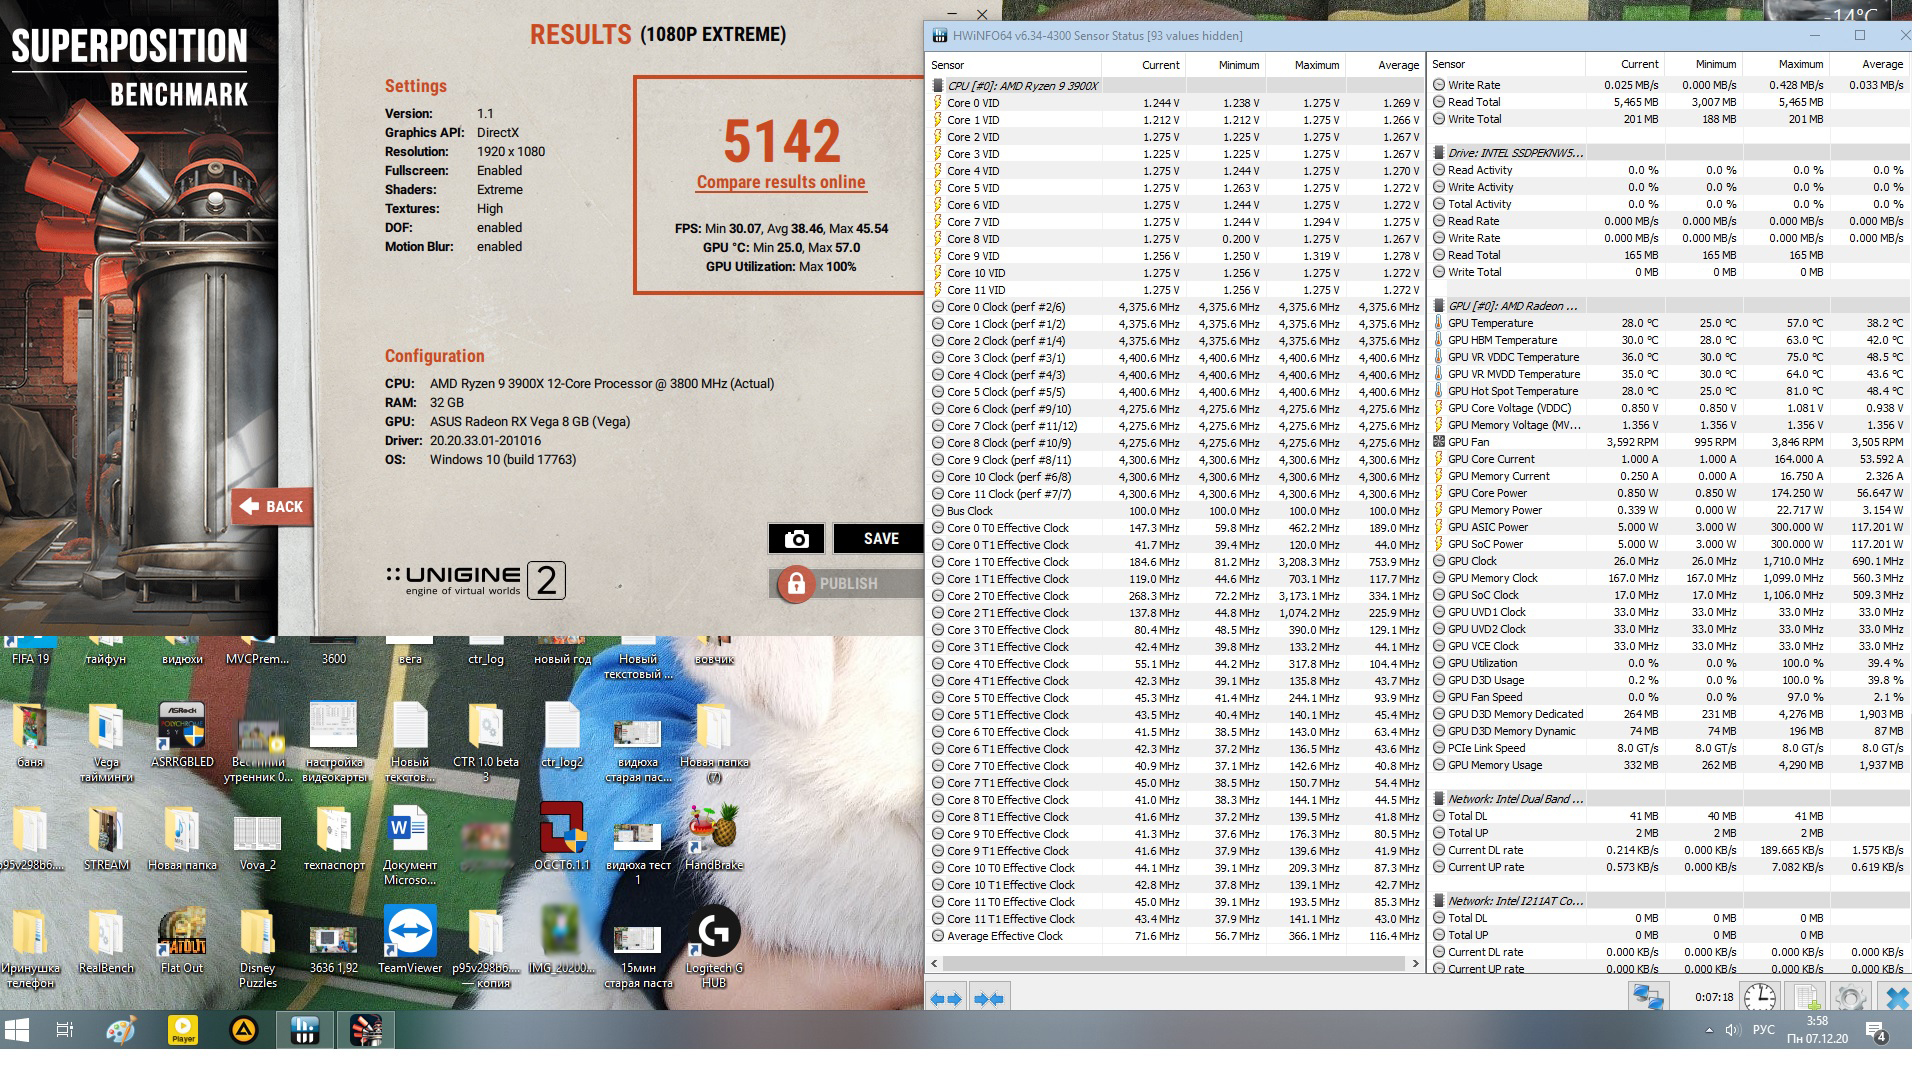1922x1080 pixels.
Task: Click the camera screenshot icon in Superposition
Action: click(x=796, y=539)
